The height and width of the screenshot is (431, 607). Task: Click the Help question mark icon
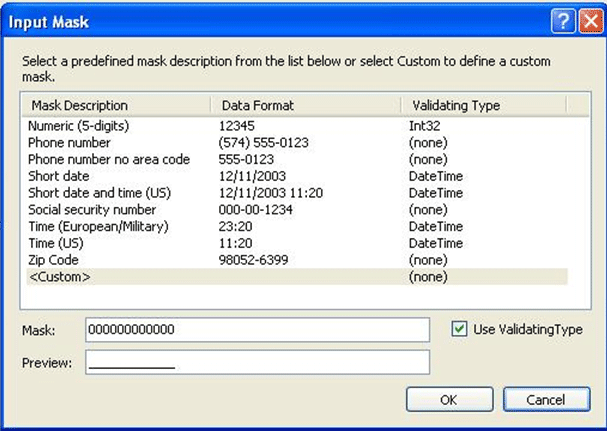click(561, 18)
